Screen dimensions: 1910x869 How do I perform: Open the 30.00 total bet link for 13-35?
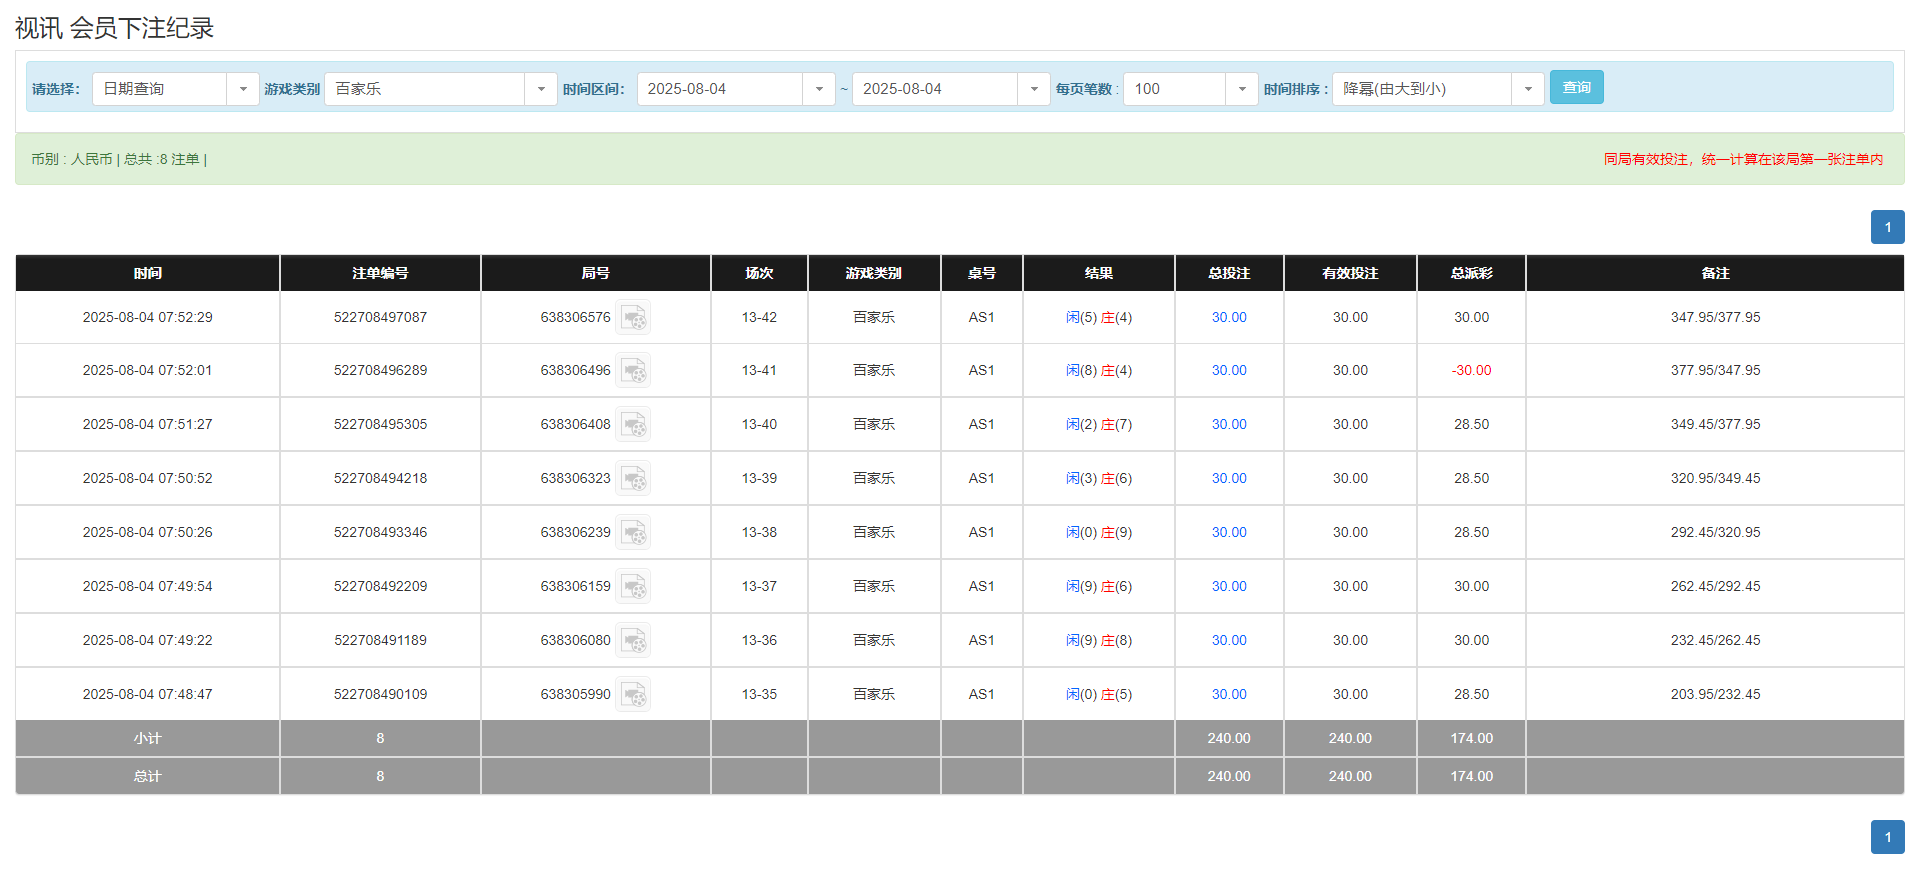point(1228,695)
